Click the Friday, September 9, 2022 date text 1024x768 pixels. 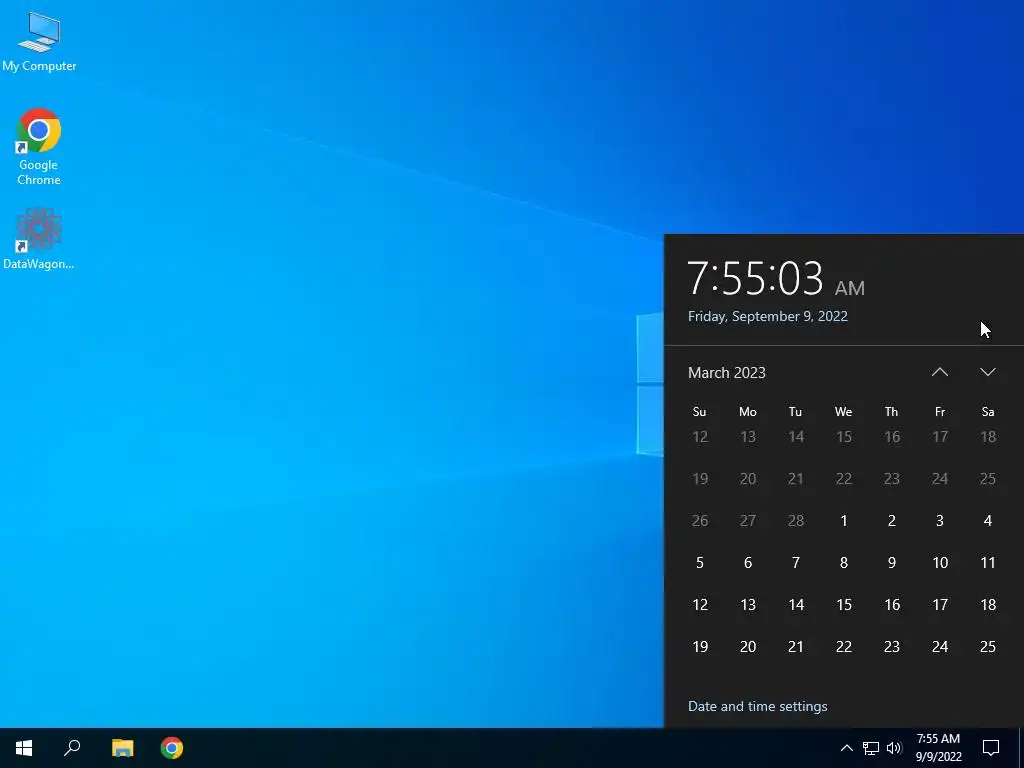click(767, 317)
